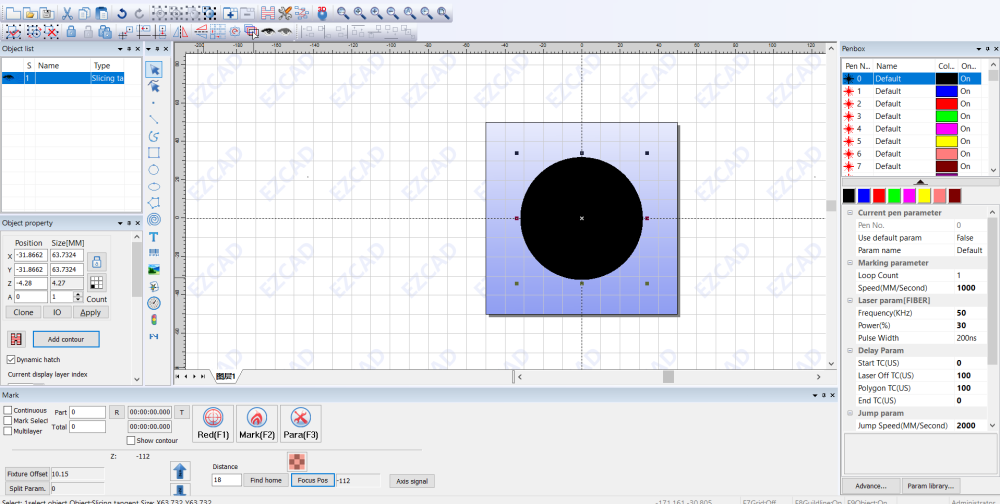
Task: Click the New file icon
Action: [12, 12]
